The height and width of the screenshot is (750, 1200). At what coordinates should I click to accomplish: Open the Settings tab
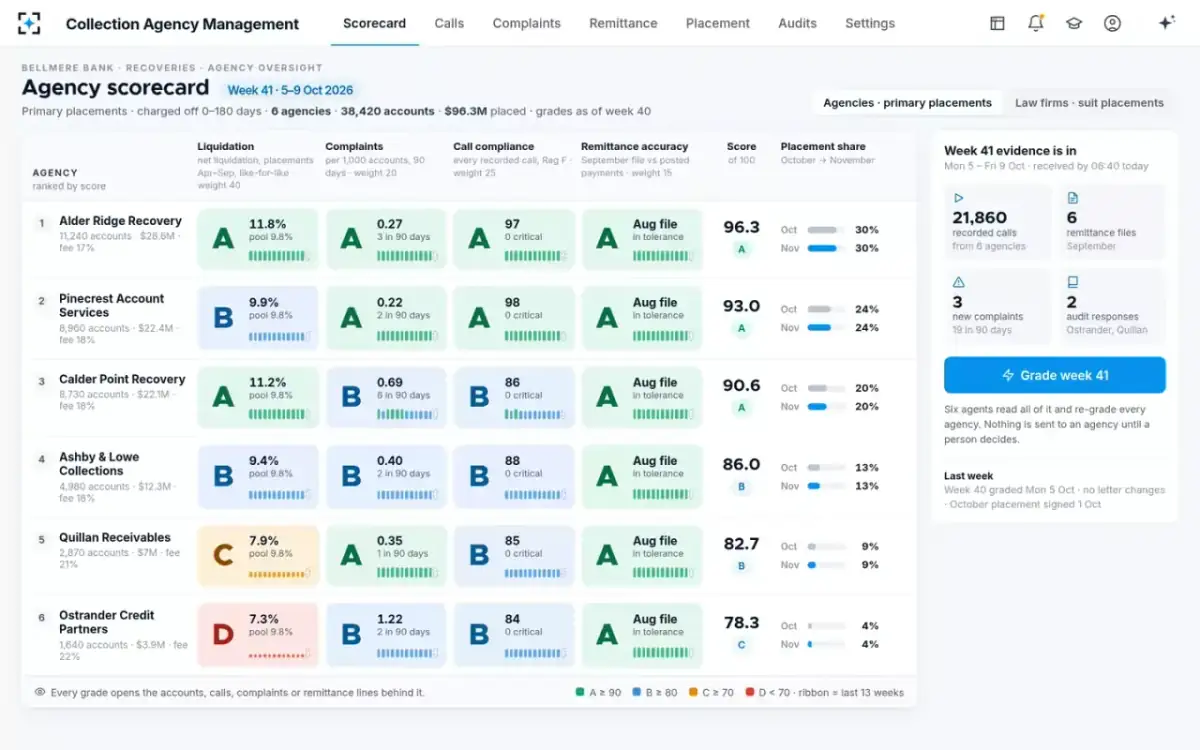point(870,23)
